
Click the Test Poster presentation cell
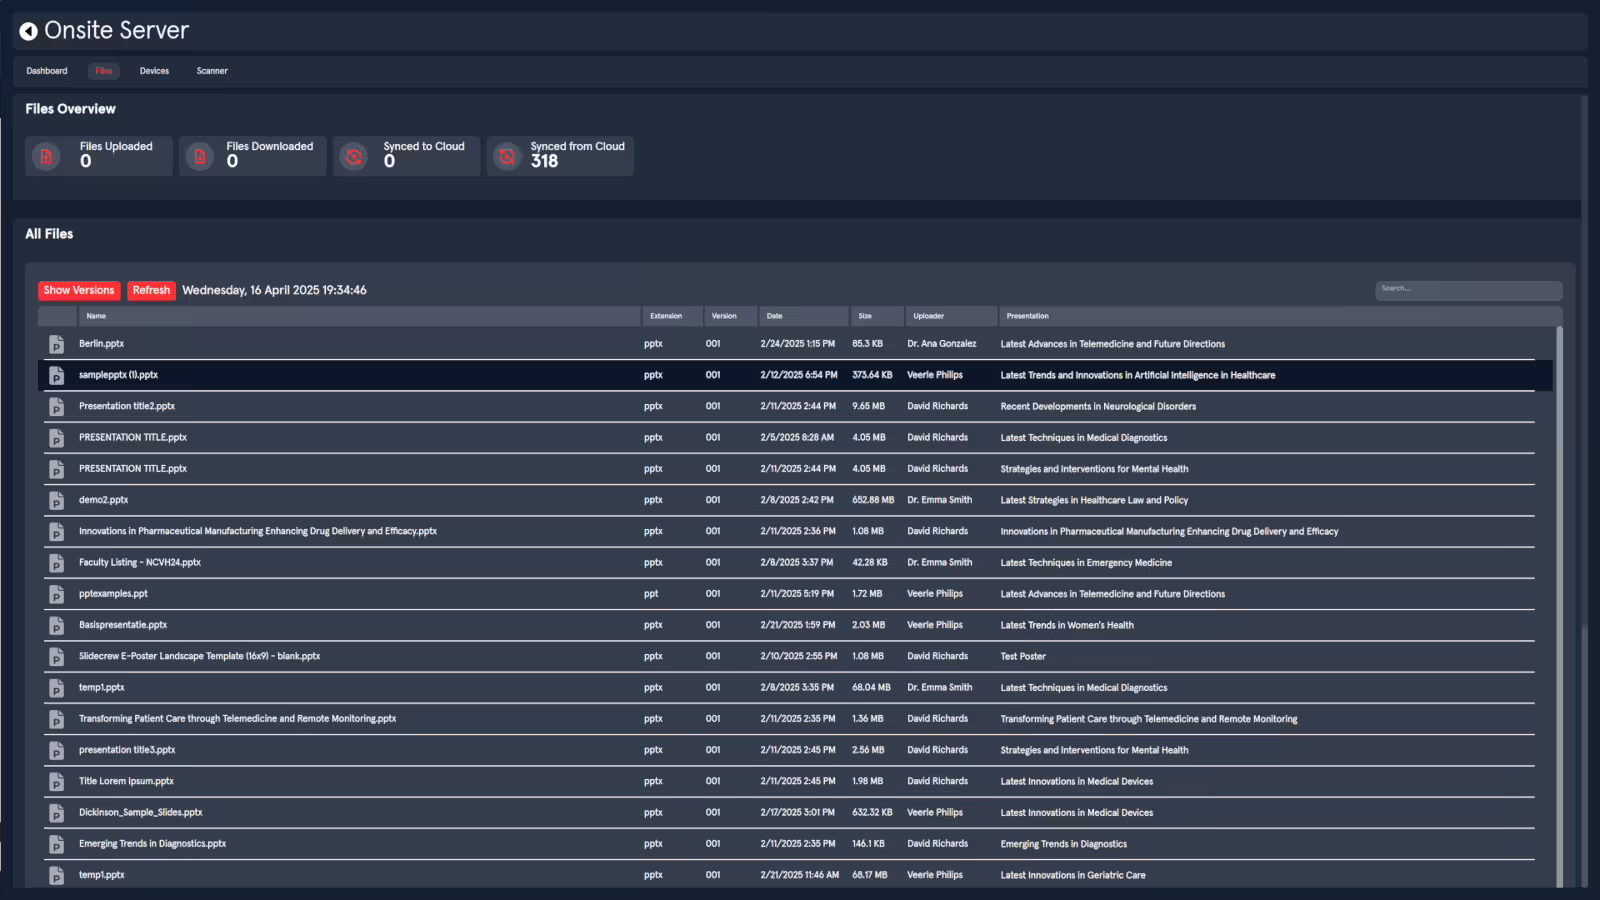point(1023,657)
